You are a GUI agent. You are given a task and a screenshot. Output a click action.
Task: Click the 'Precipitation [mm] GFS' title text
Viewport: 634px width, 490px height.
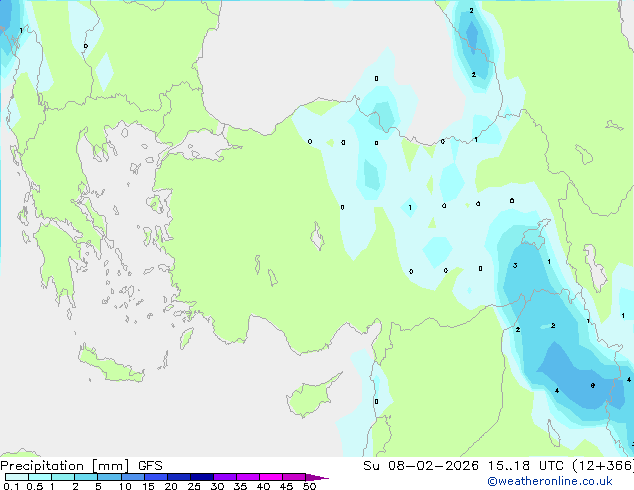[81, 466]
